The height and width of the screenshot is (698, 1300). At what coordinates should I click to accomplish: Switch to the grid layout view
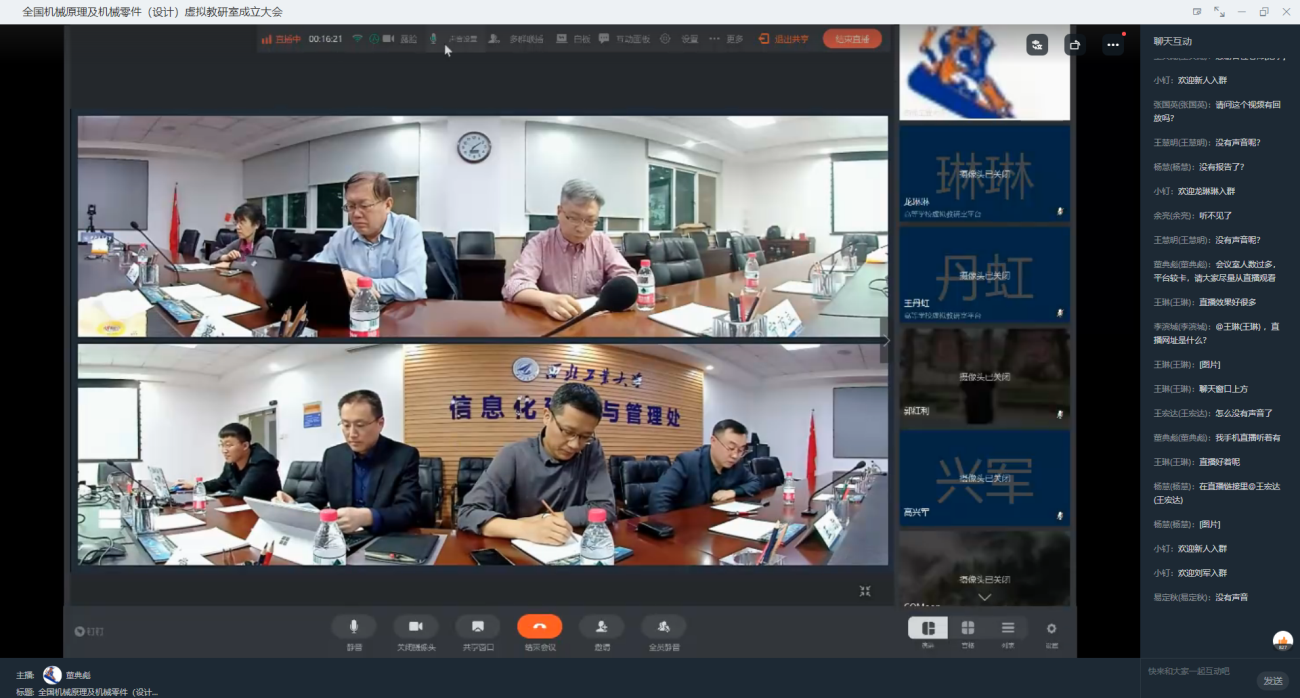click(x=967, y=628)
